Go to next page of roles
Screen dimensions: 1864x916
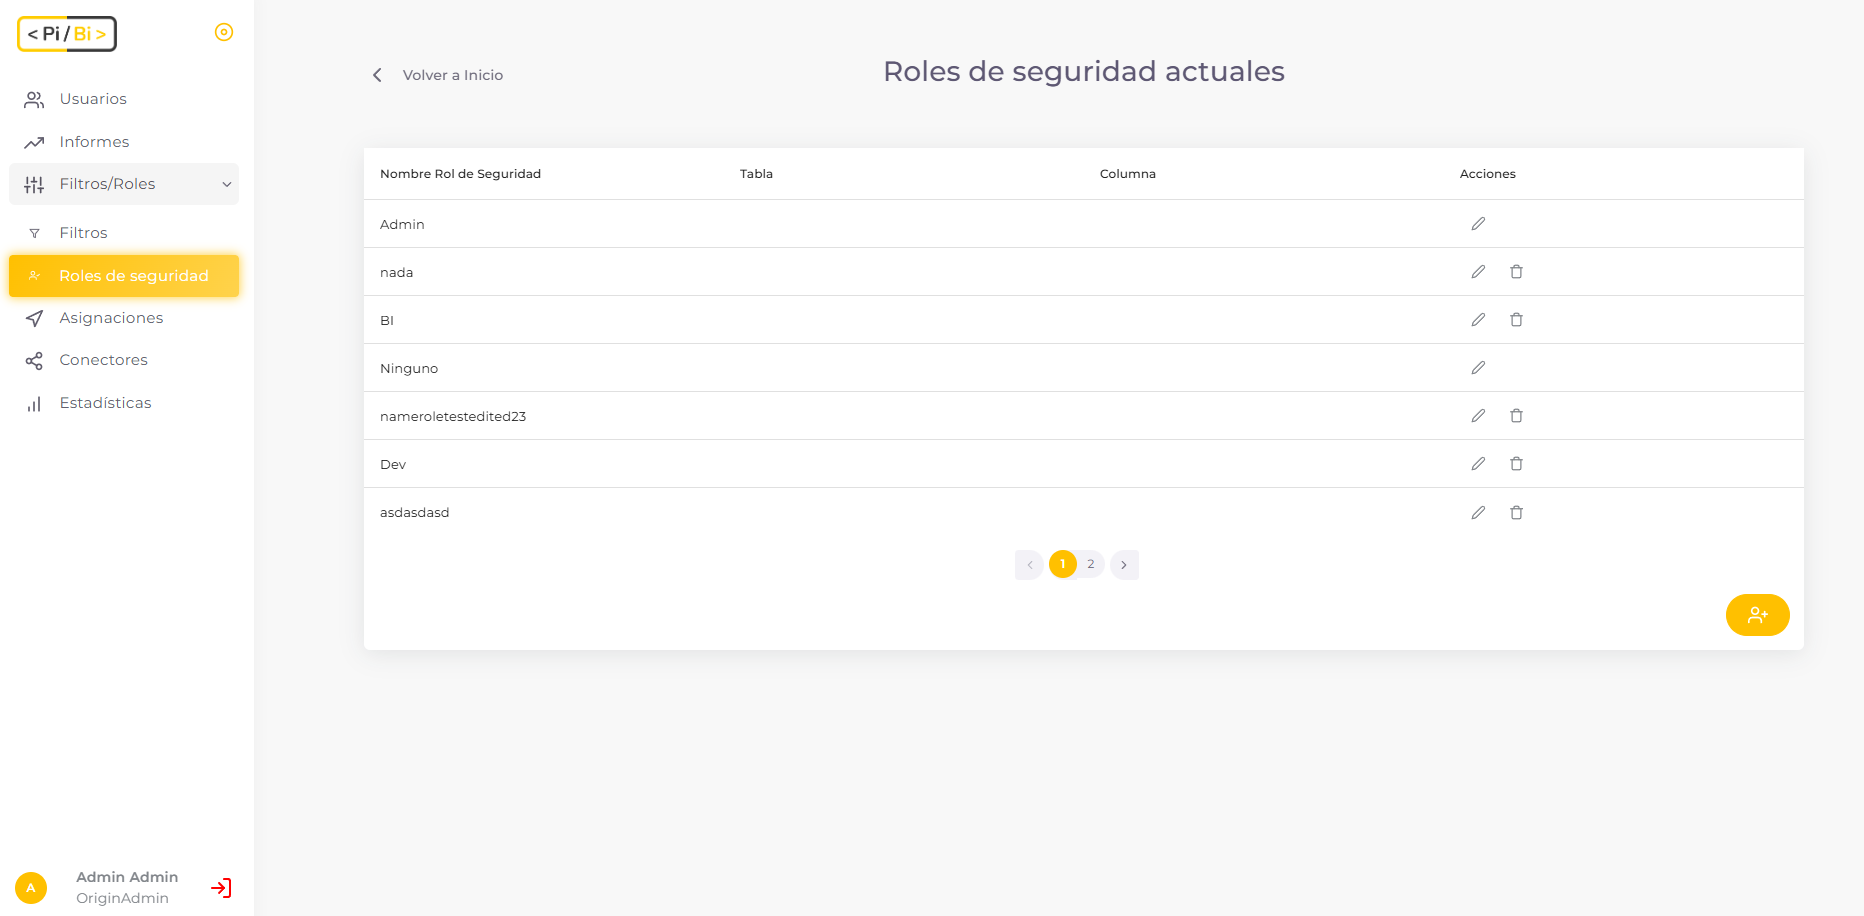click(x=1124, y=565)
